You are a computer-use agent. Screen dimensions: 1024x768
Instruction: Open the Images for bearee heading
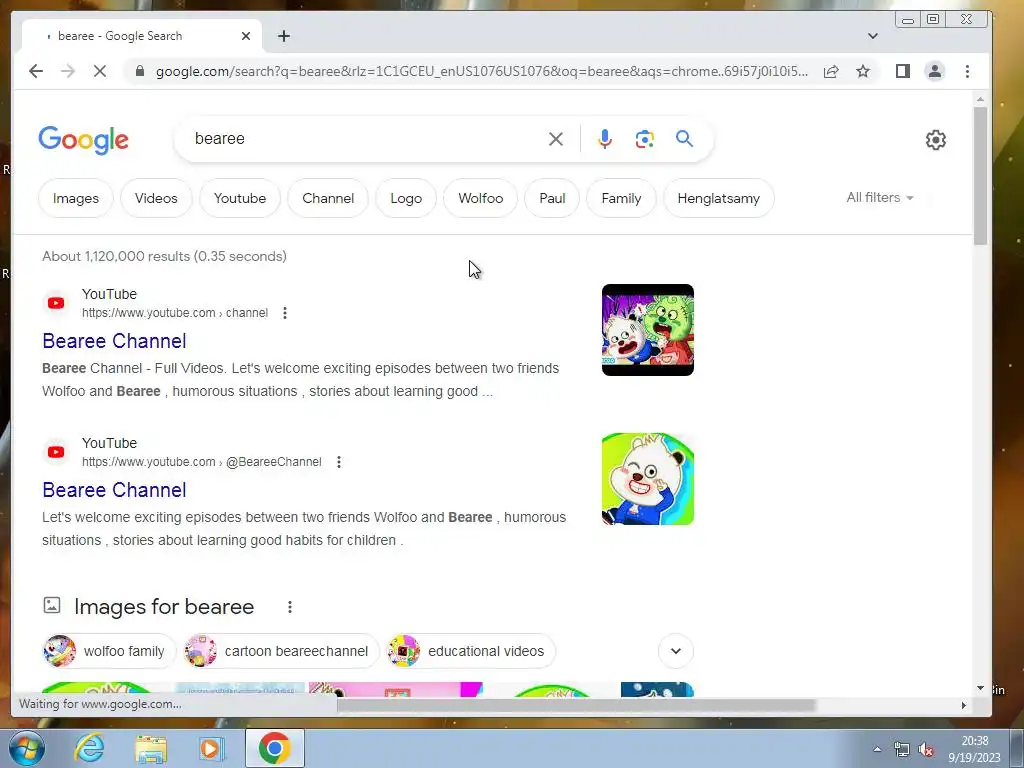point(164,607)
